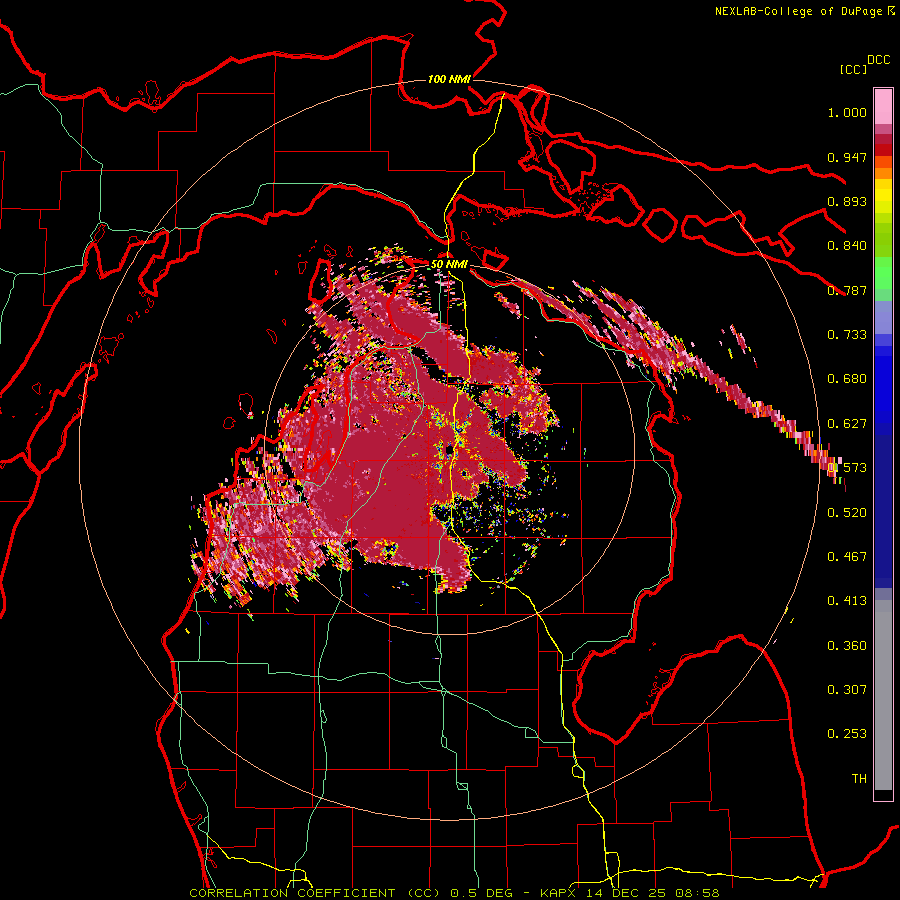This screenshot has width=900, height=900.
Task: Pick the yellow color bar segment
Action: click(x=883, y=197)
